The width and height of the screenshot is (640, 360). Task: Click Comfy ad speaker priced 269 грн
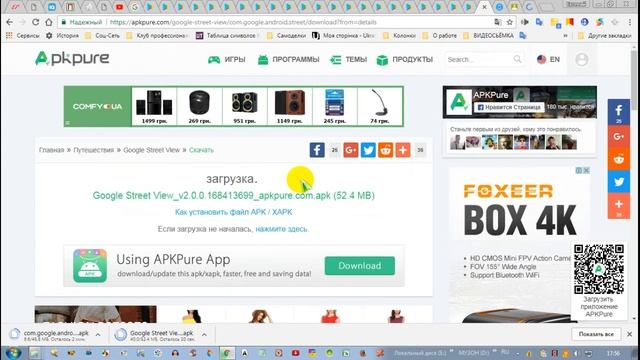click(200, 106)
